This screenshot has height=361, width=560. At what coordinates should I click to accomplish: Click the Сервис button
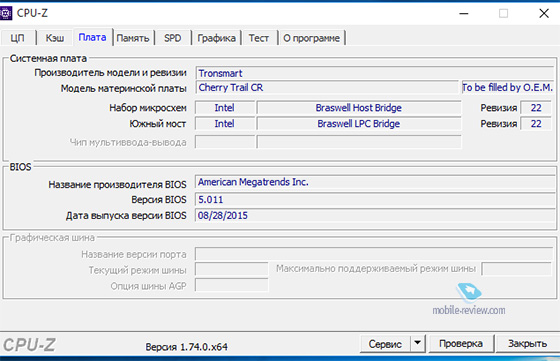click(x=385, y=344)
